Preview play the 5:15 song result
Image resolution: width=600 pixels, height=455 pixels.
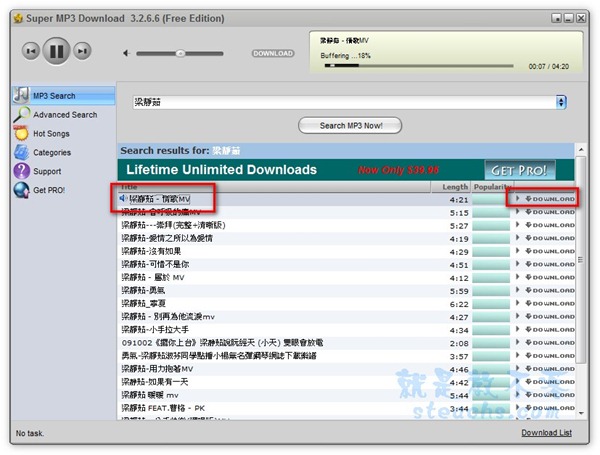pos(517,213)
